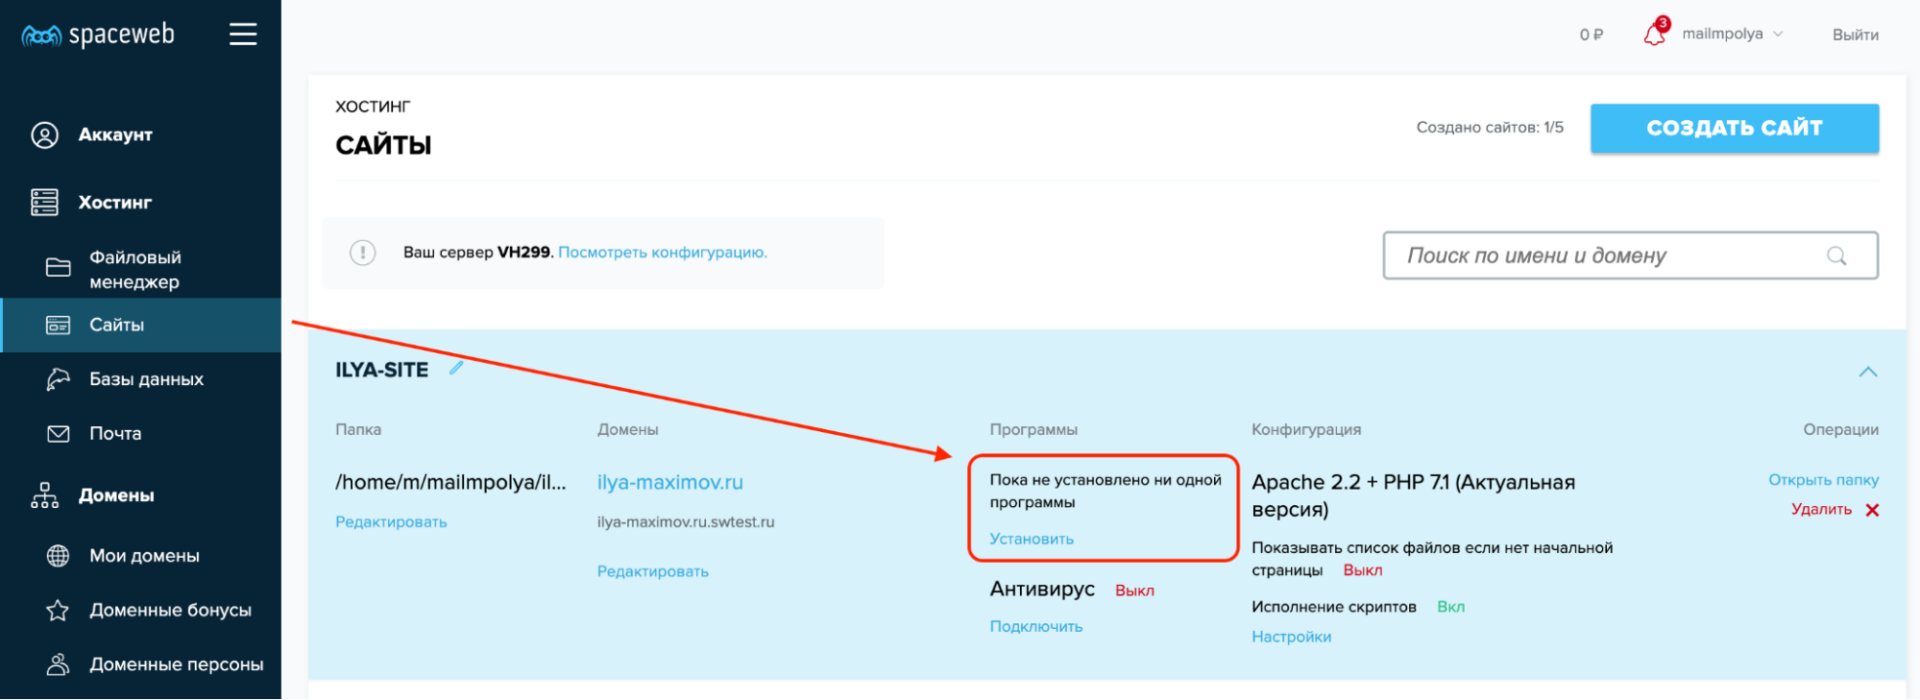Open the notifications bell icon
This screenshot has width=1920, height=700.
[1655, 33]
